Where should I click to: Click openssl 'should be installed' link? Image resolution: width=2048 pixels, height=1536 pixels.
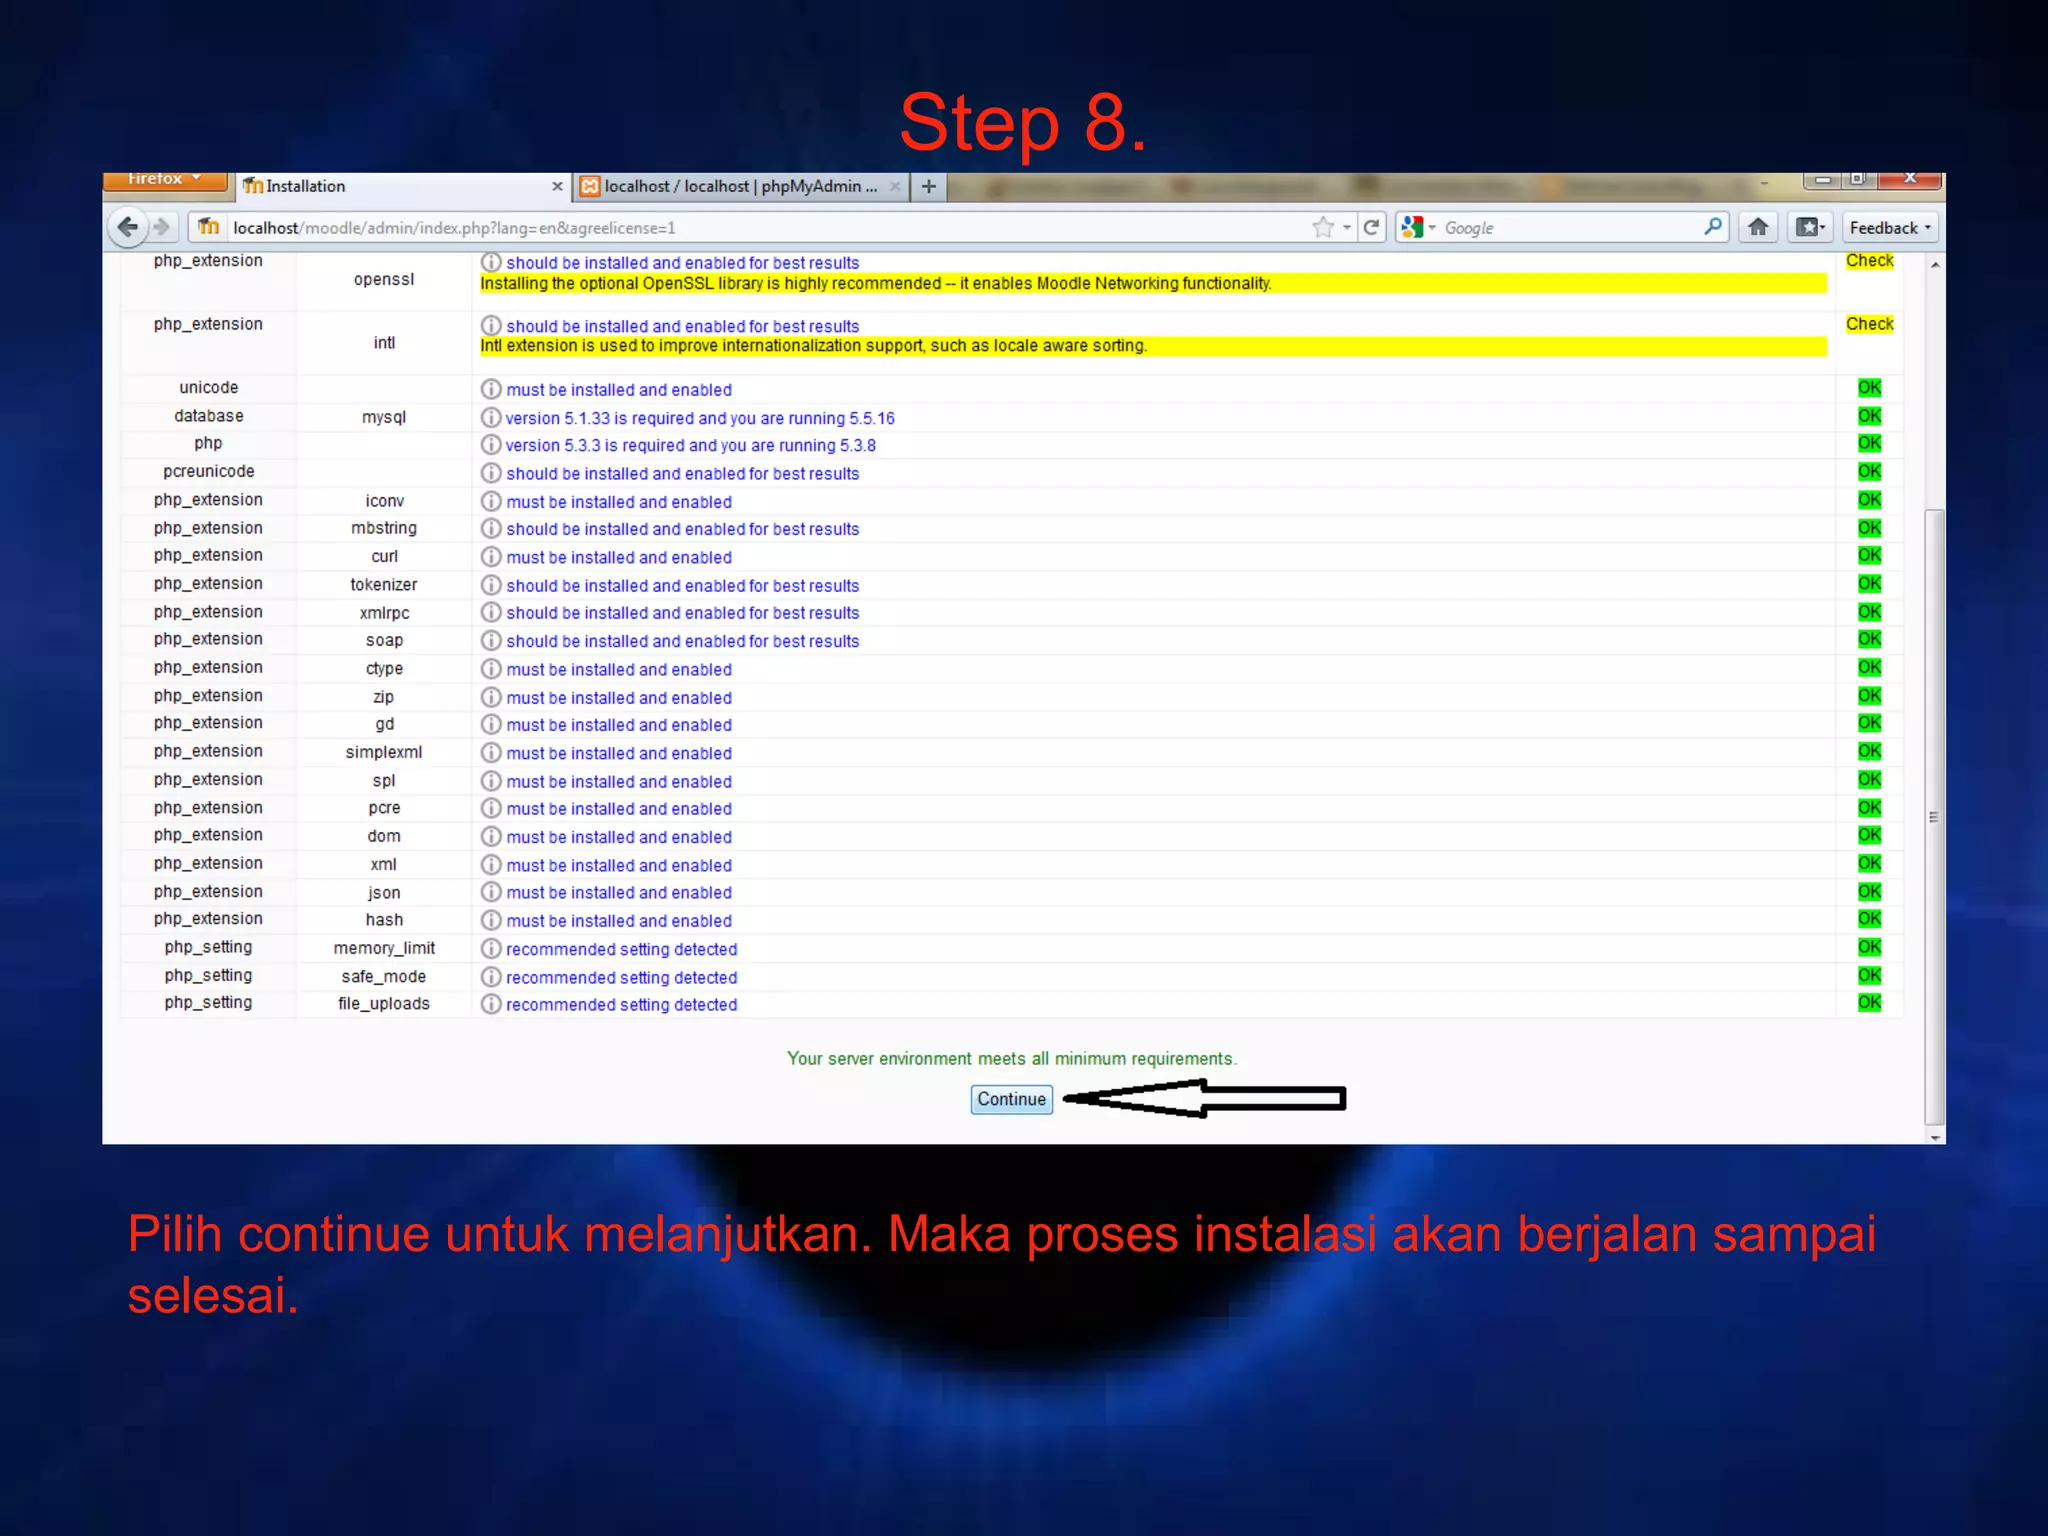(x=682, y=263)
